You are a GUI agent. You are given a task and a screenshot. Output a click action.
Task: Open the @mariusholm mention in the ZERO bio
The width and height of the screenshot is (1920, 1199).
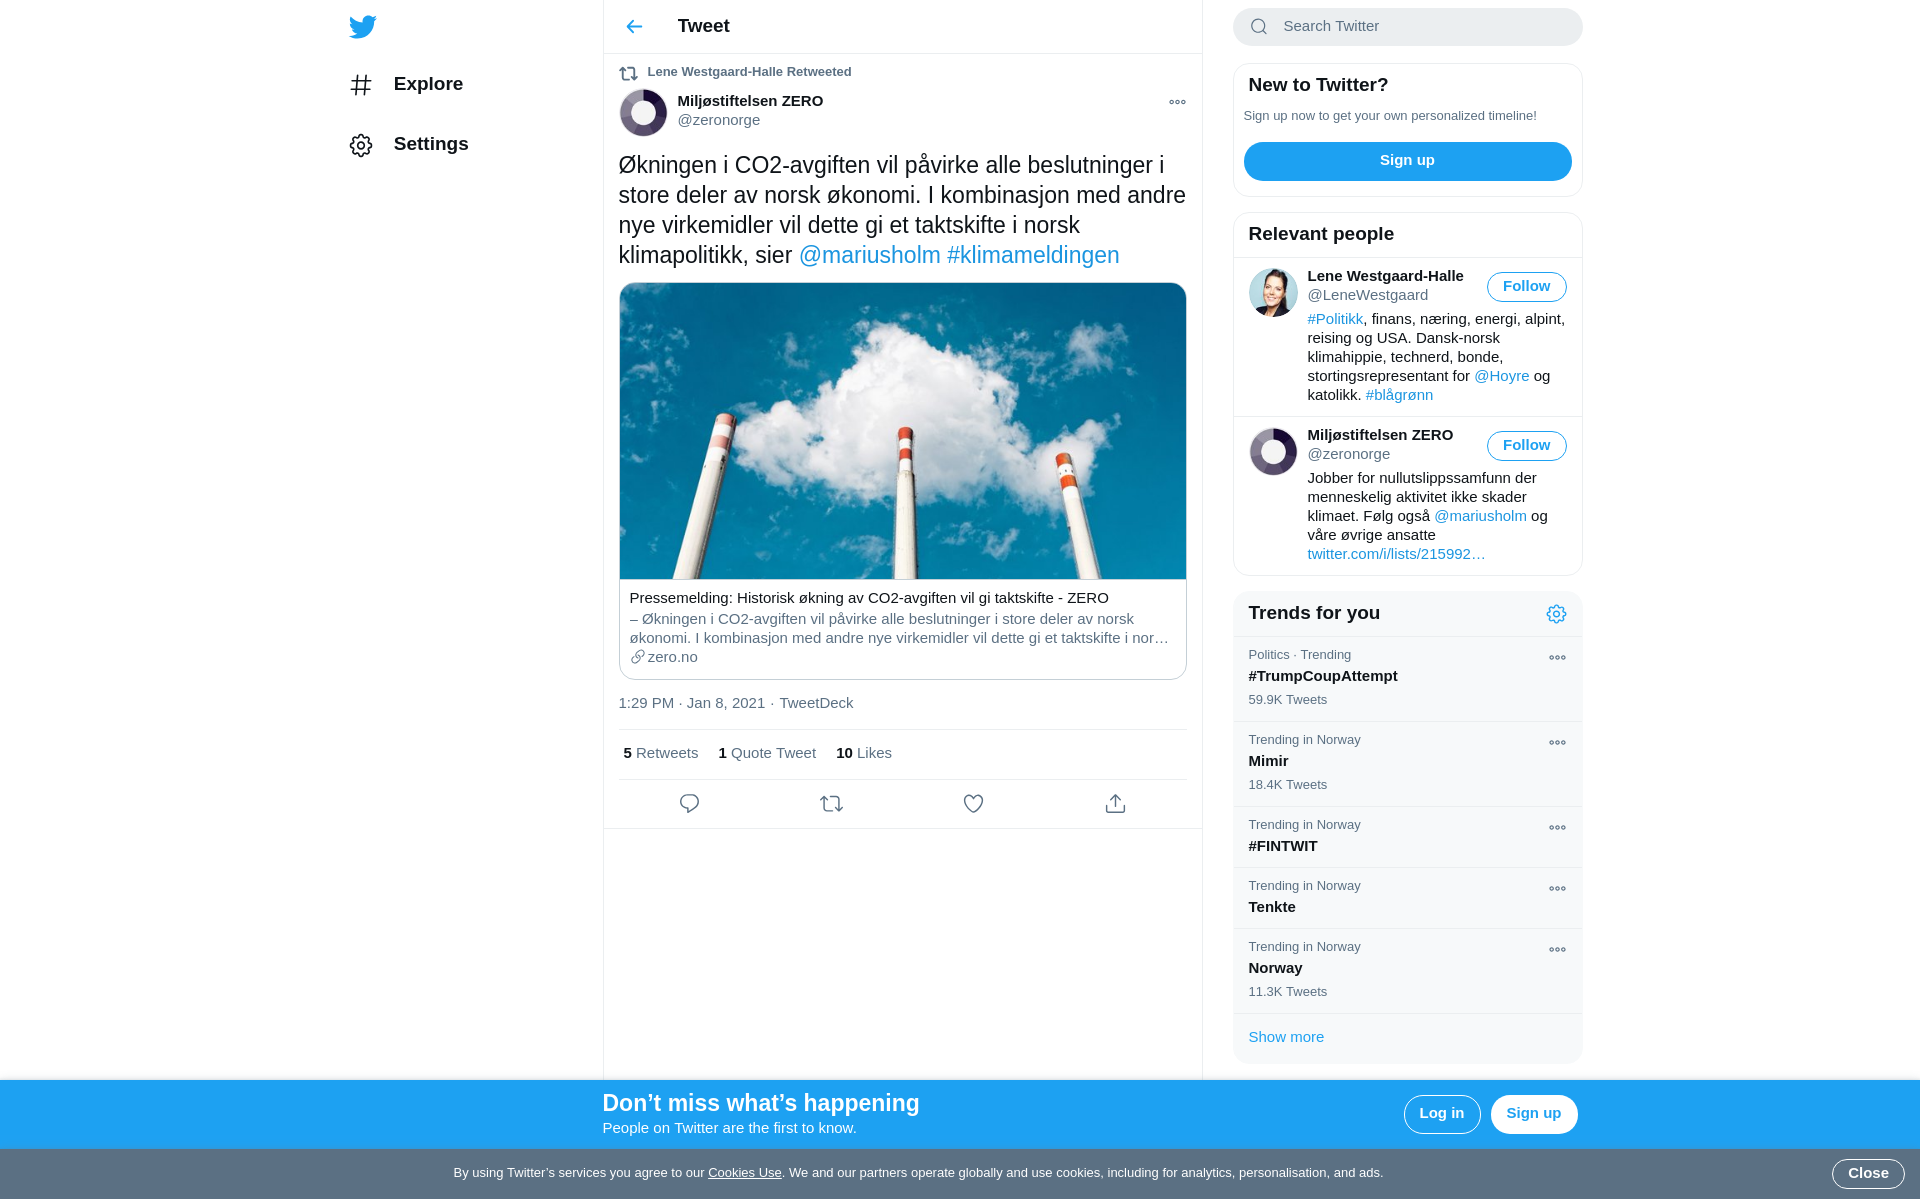click(1480, 516)
